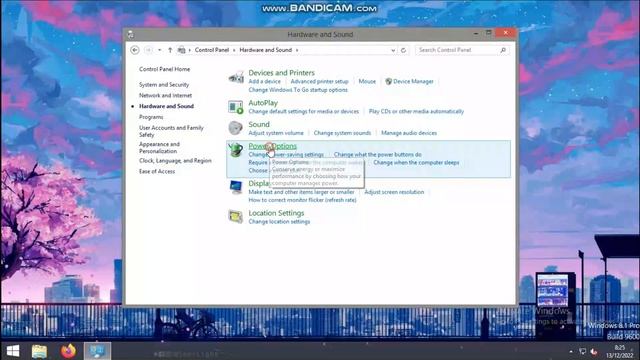Open Programs category in sidebar

click(151, 117)
